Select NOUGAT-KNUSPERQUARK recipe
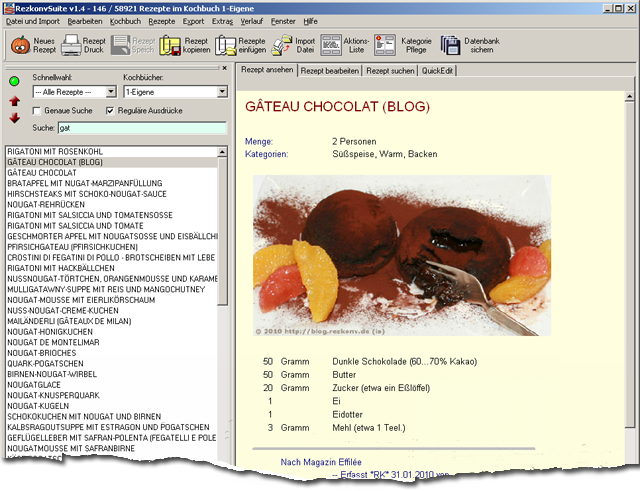 point(112,395)
